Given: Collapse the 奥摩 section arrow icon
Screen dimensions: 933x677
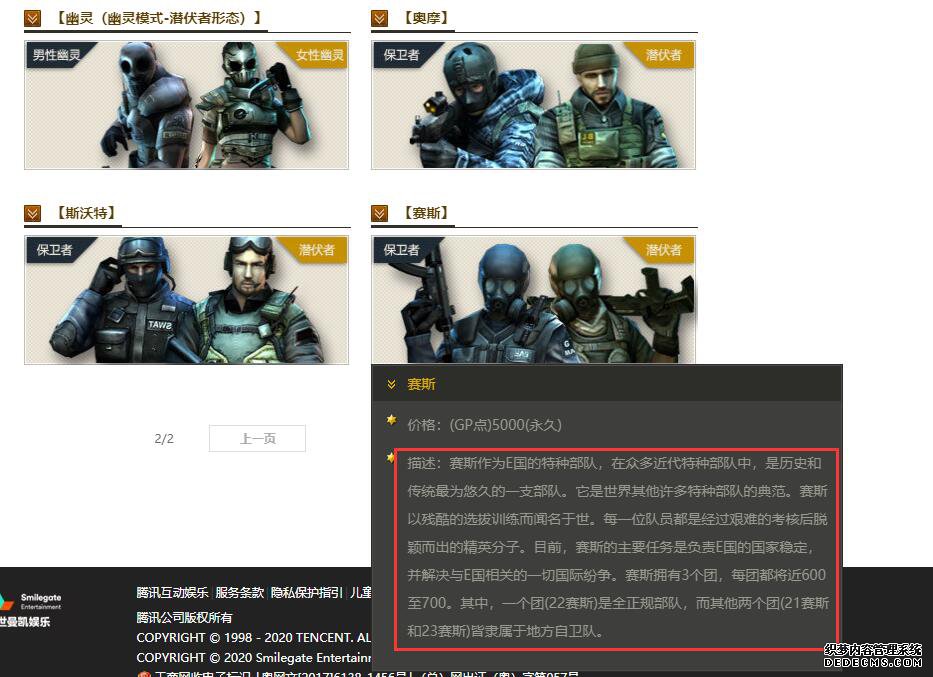Looking at the screenshot, I should [x=379, y=18].
